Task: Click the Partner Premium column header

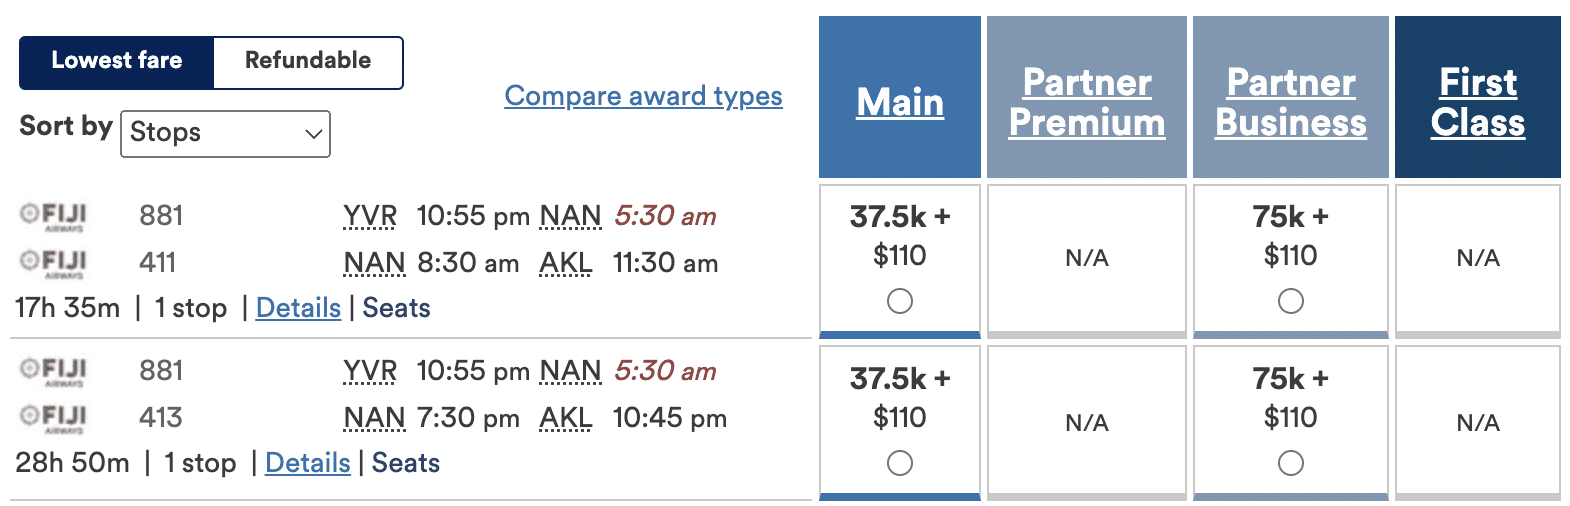Action: click(1087, 102)
